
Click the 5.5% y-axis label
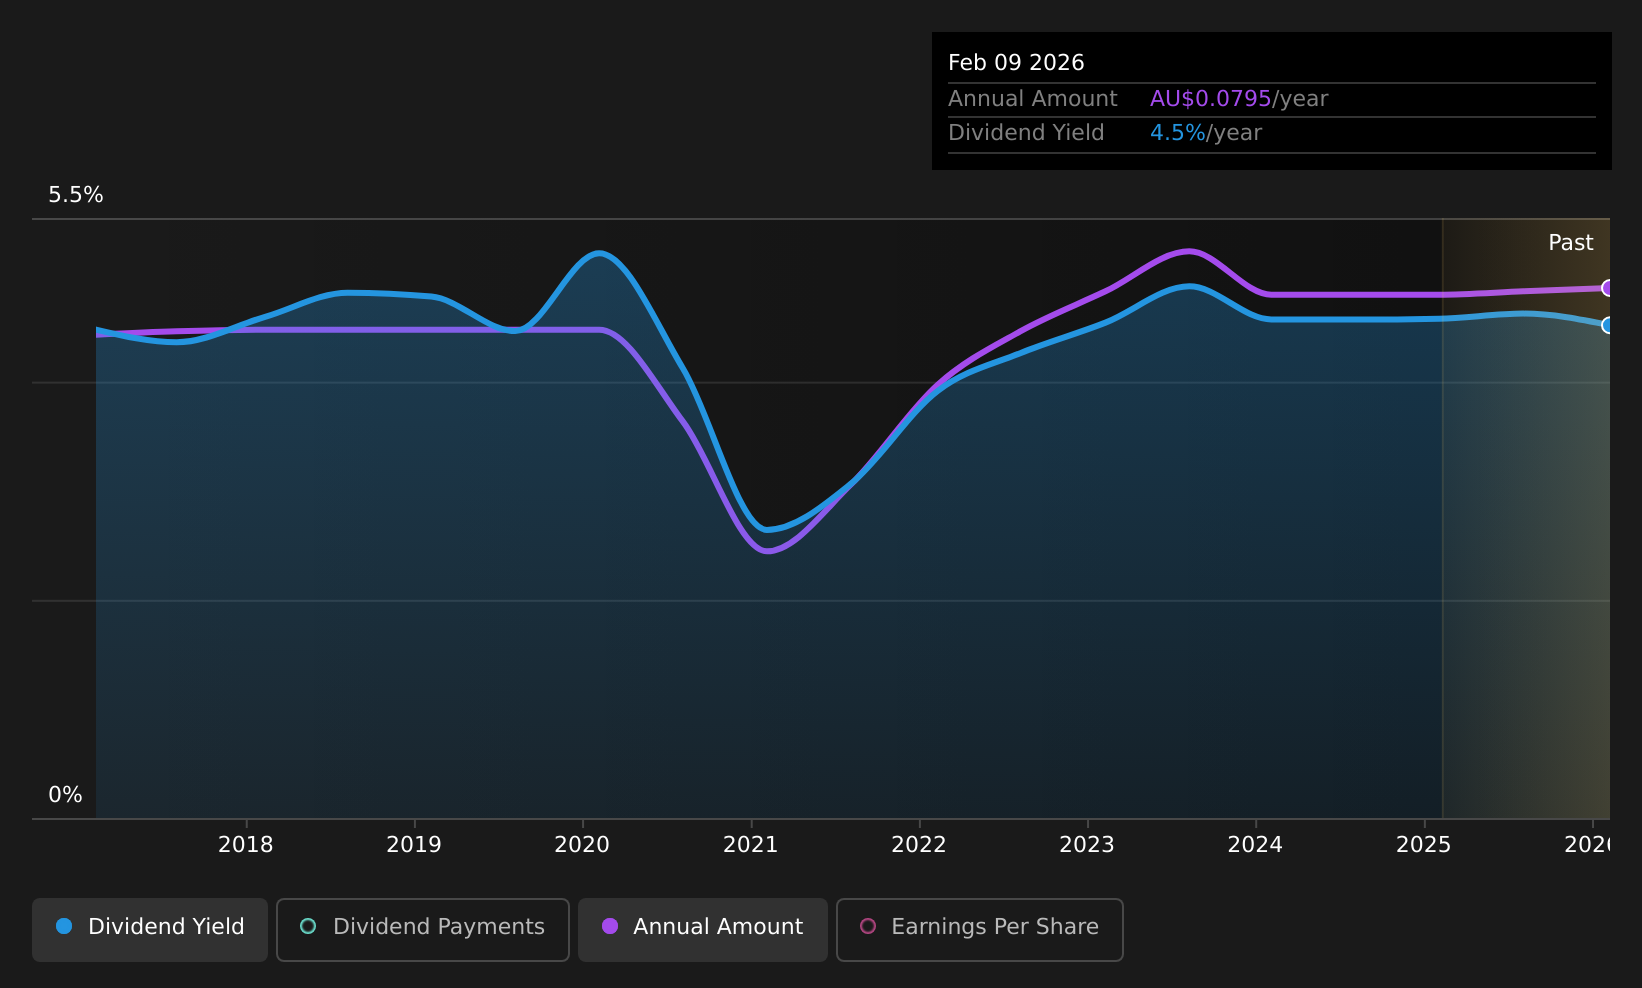(x=76, y=195)
